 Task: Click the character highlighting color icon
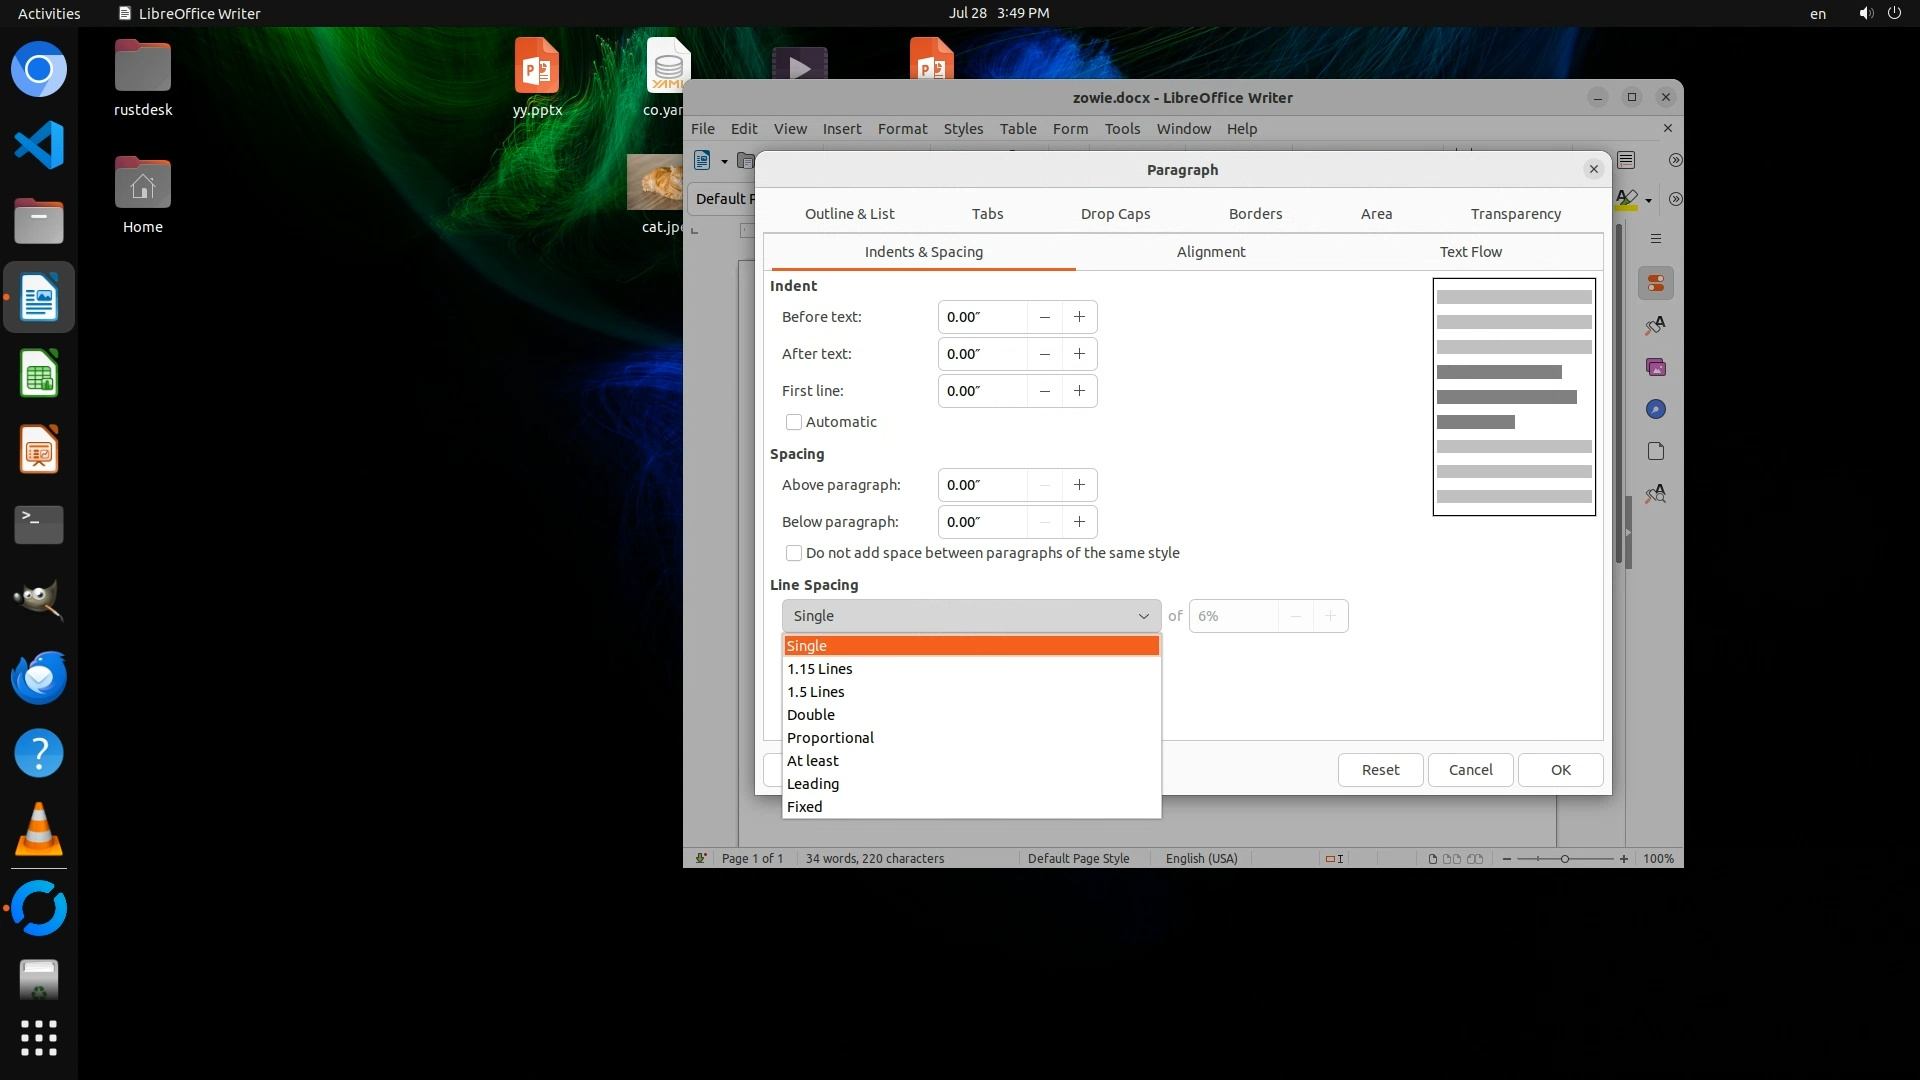(1627, 199)
